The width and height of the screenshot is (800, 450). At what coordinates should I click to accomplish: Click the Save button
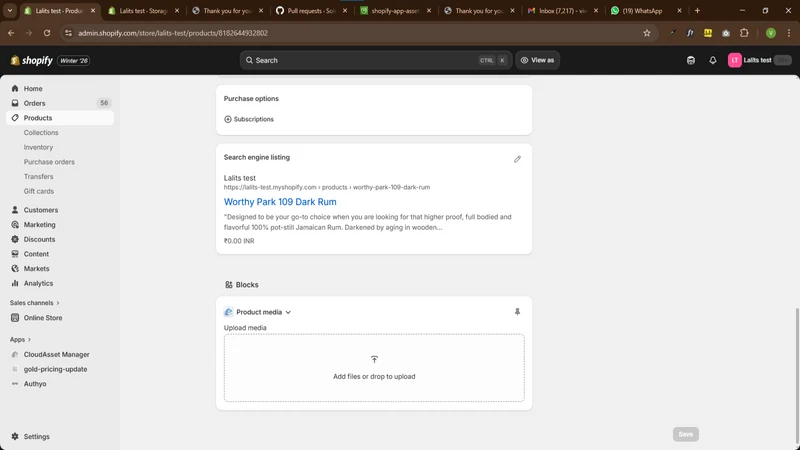(686, 434)
